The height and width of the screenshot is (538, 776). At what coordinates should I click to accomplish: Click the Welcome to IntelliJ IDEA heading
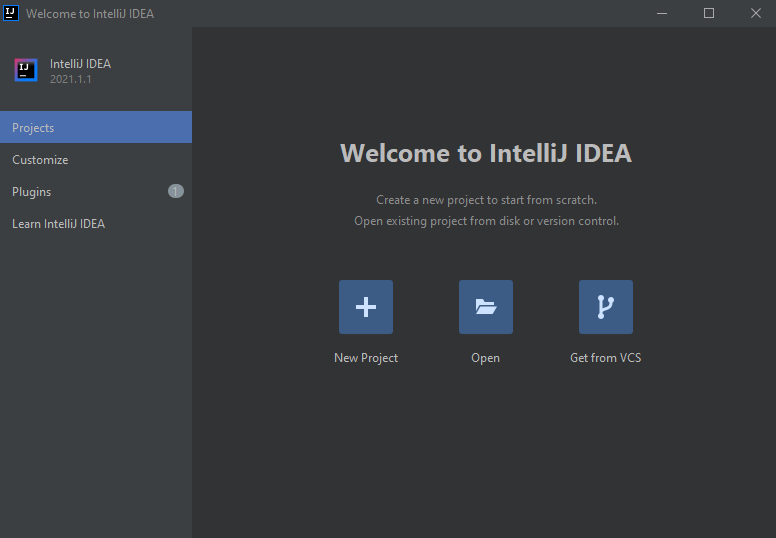[x=486, y=153]
